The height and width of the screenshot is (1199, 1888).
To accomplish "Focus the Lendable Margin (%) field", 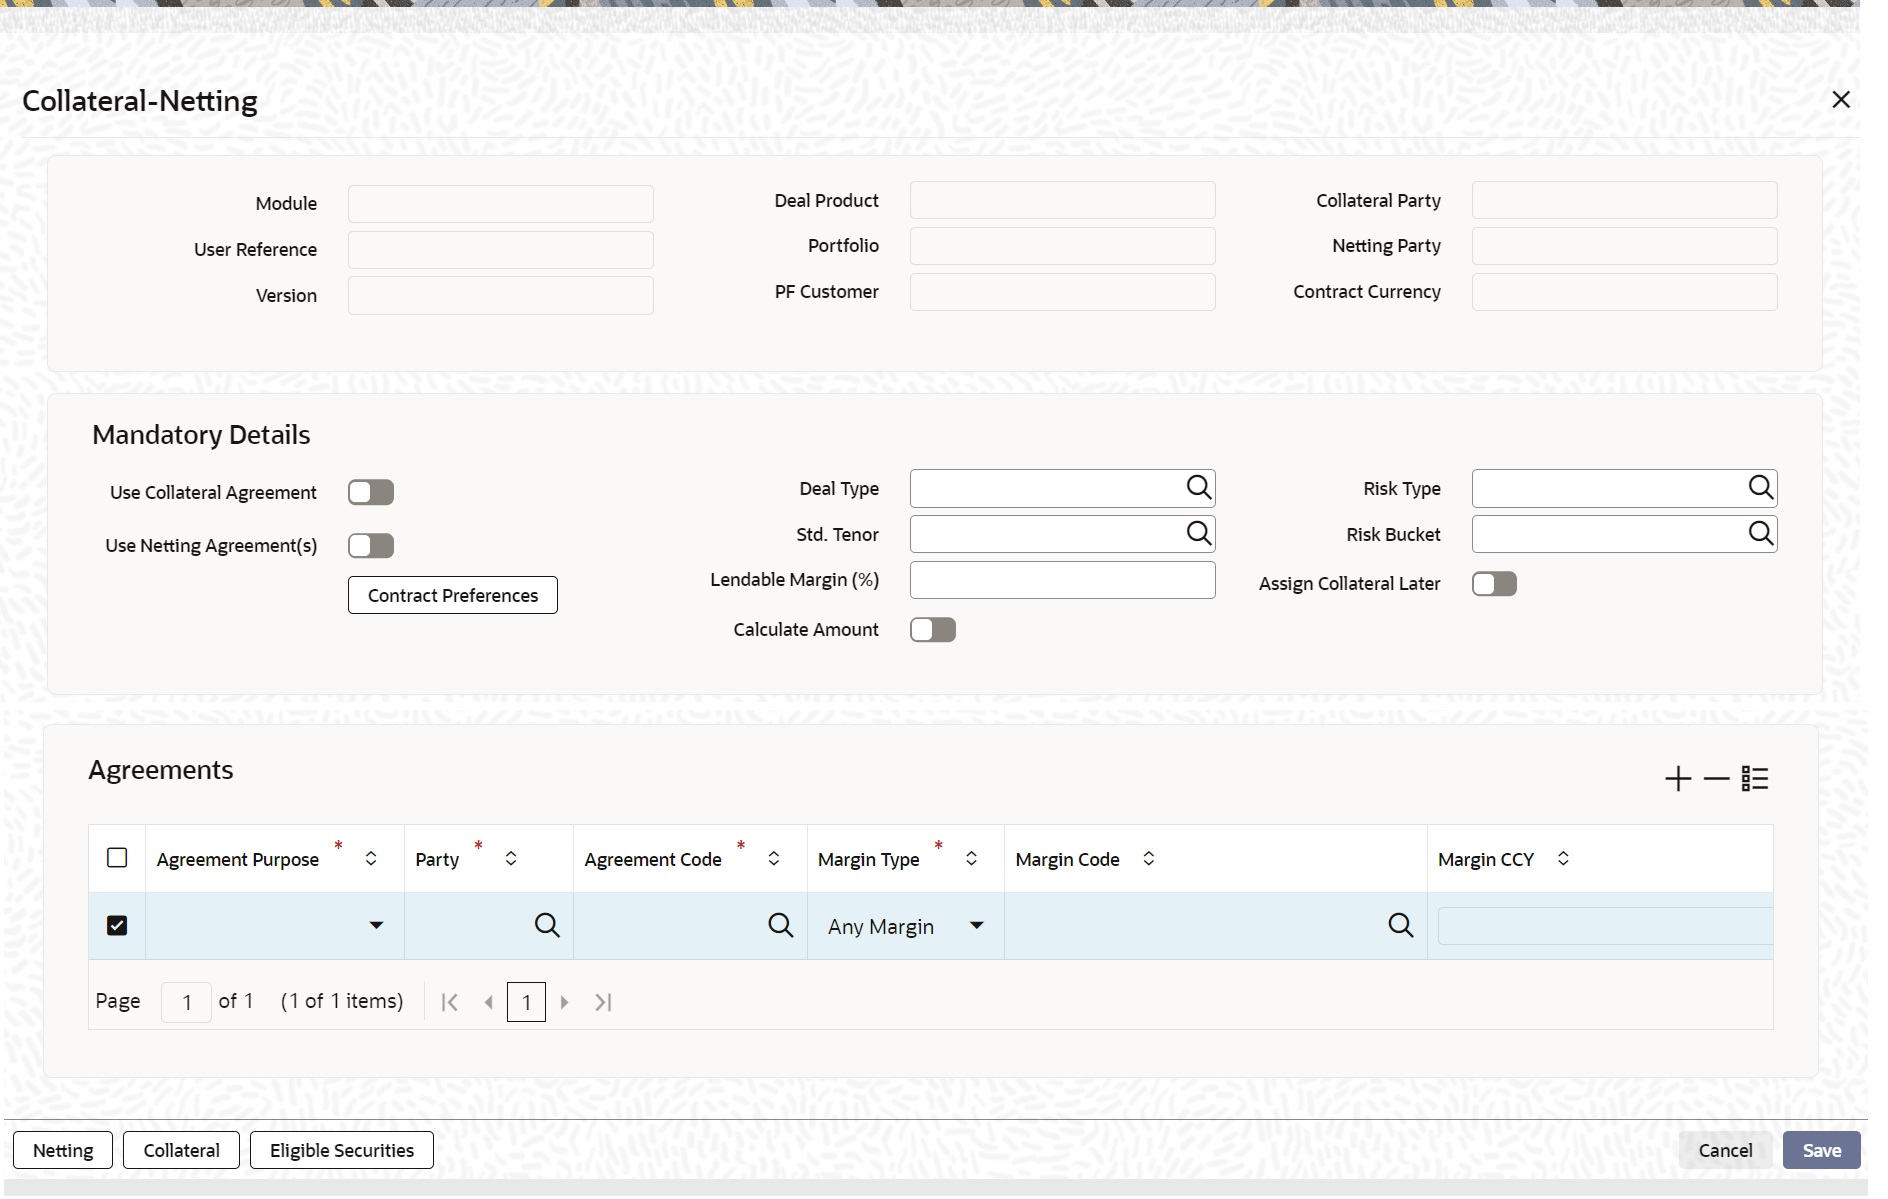I will click(1063, 580).
